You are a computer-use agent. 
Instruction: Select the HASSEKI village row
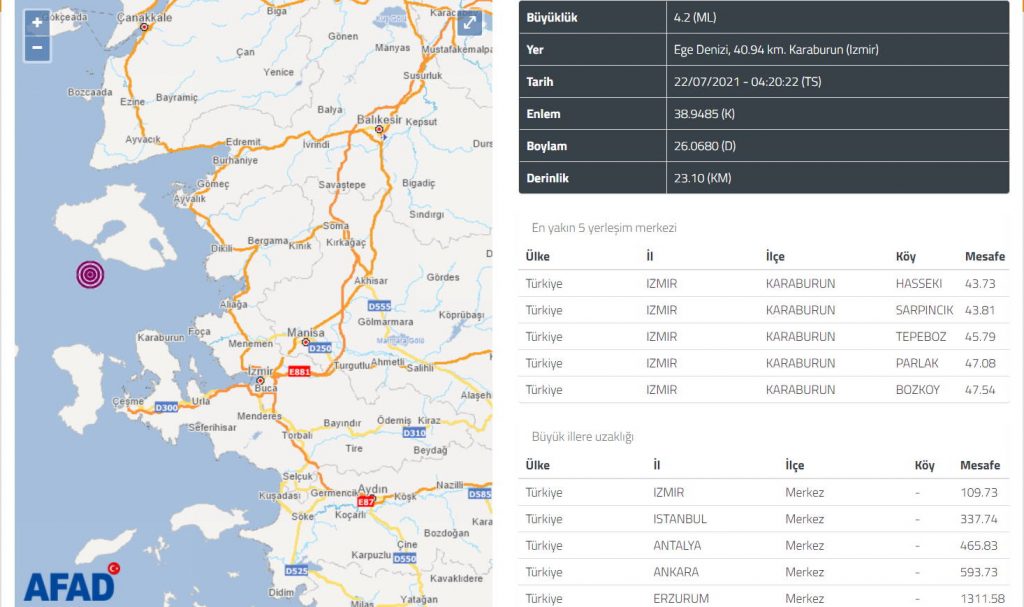tap(765, 284)
